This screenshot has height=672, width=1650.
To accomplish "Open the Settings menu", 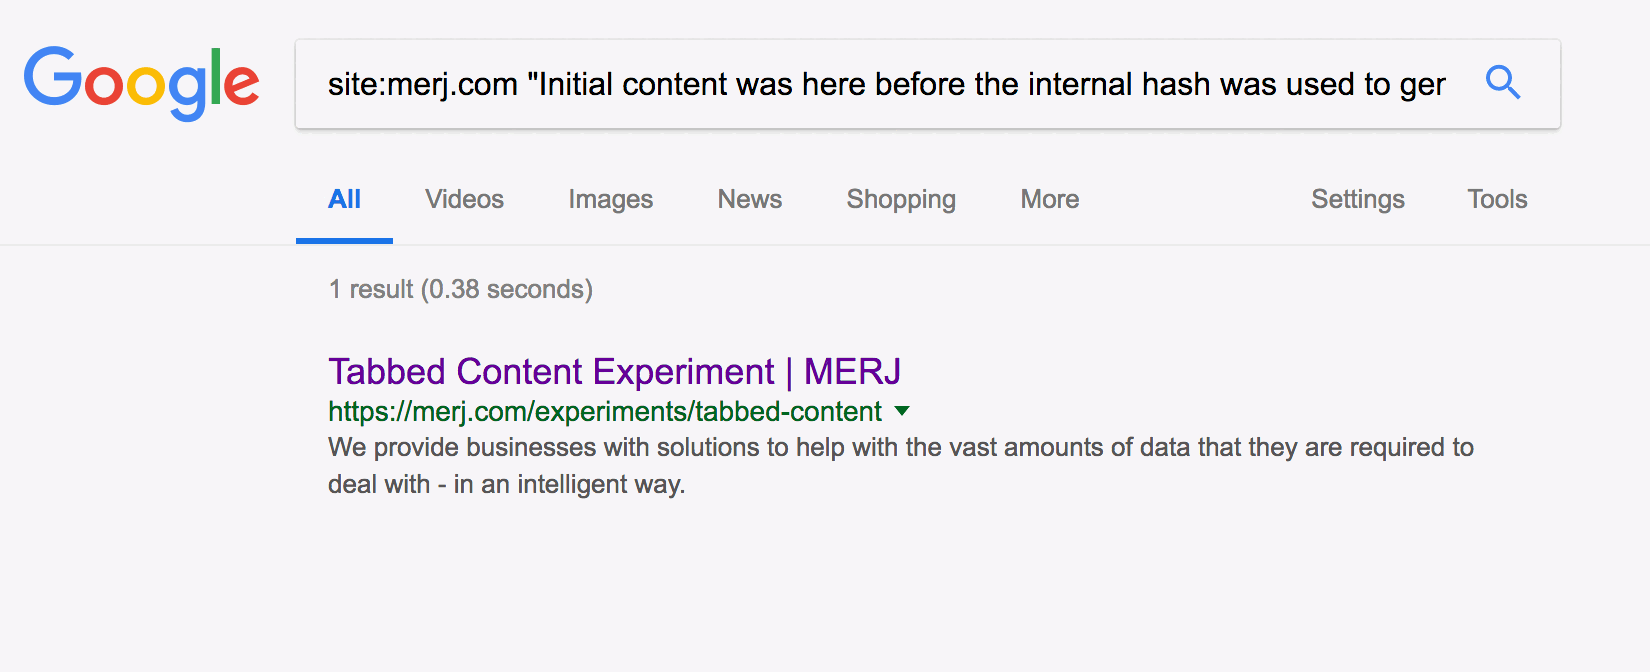I will [x=1357, y=199].
